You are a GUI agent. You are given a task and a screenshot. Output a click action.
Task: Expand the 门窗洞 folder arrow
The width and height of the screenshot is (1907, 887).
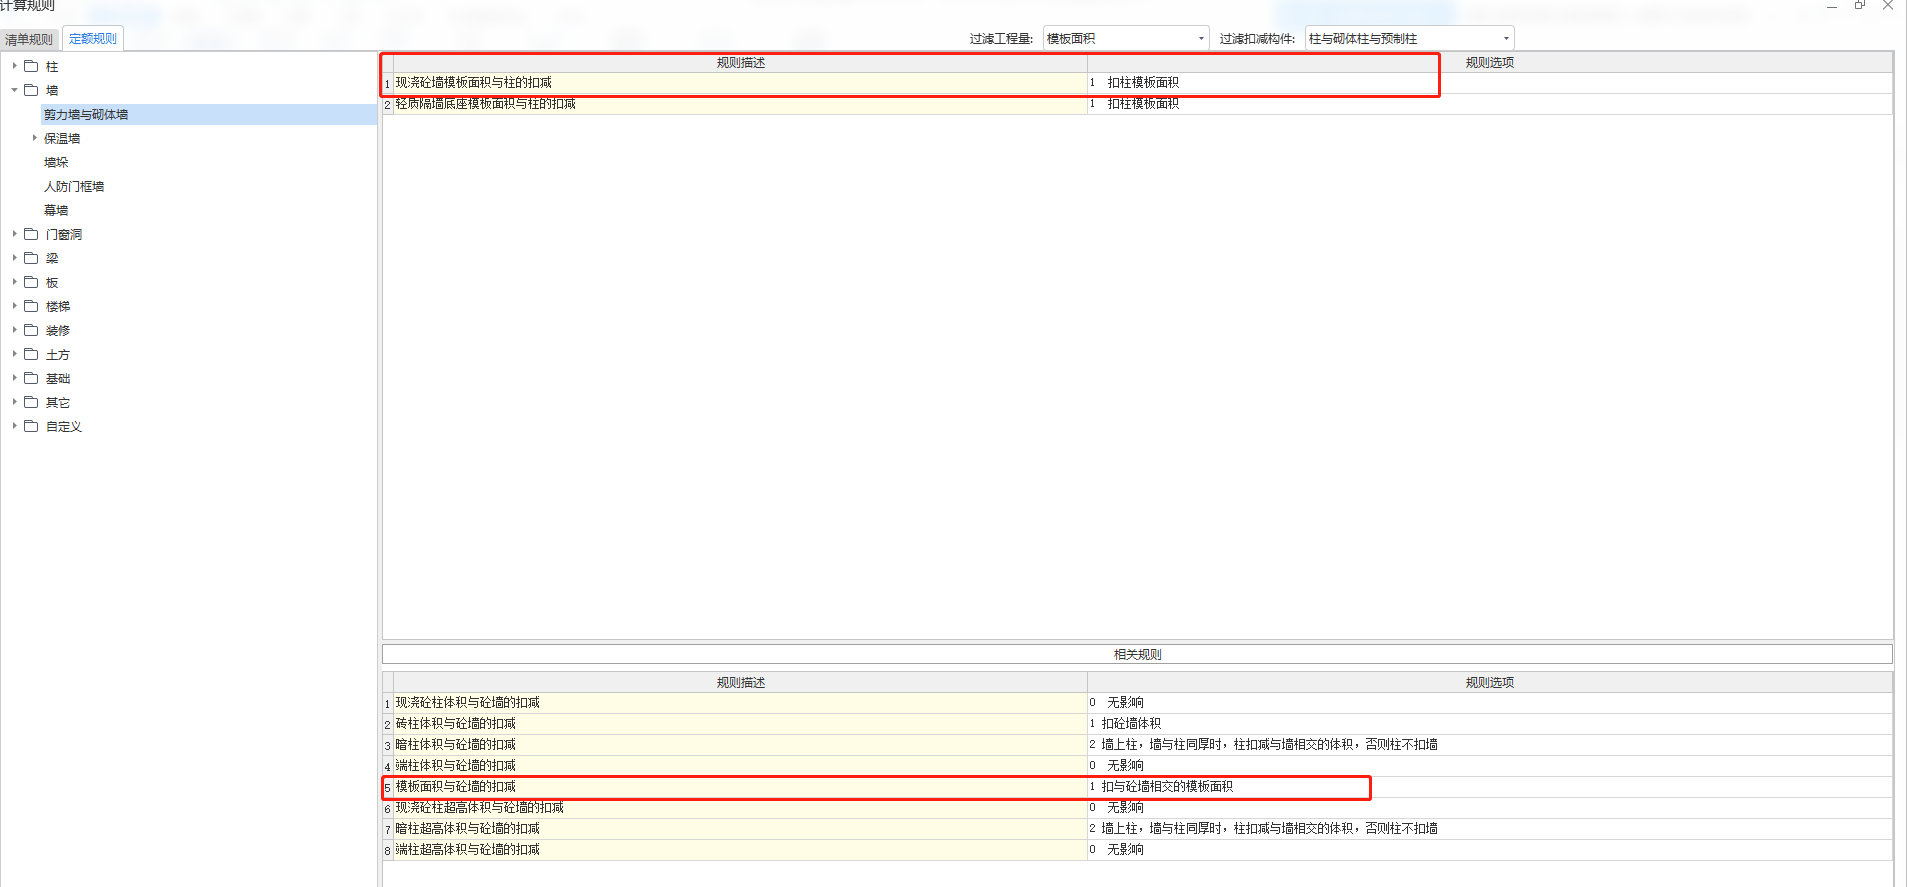[14, 234]
